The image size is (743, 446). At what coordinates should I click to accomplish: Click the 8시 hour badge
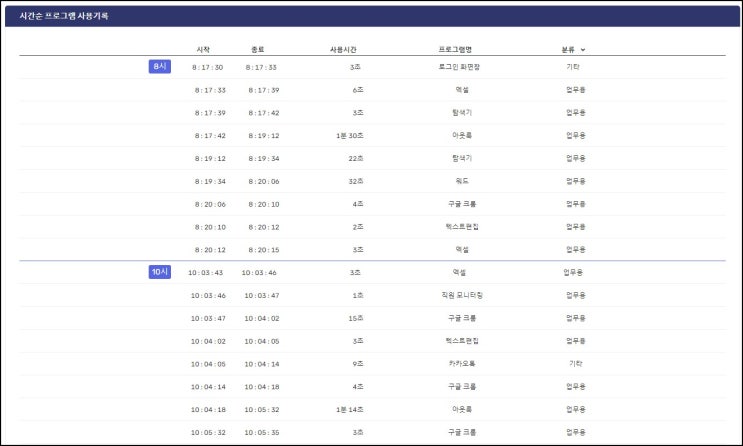click(160, 66)
